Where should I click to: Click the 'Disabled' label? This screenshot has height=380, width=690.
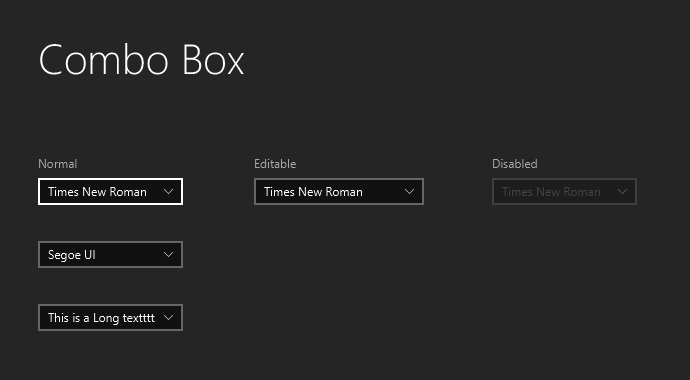coord(514,164)
